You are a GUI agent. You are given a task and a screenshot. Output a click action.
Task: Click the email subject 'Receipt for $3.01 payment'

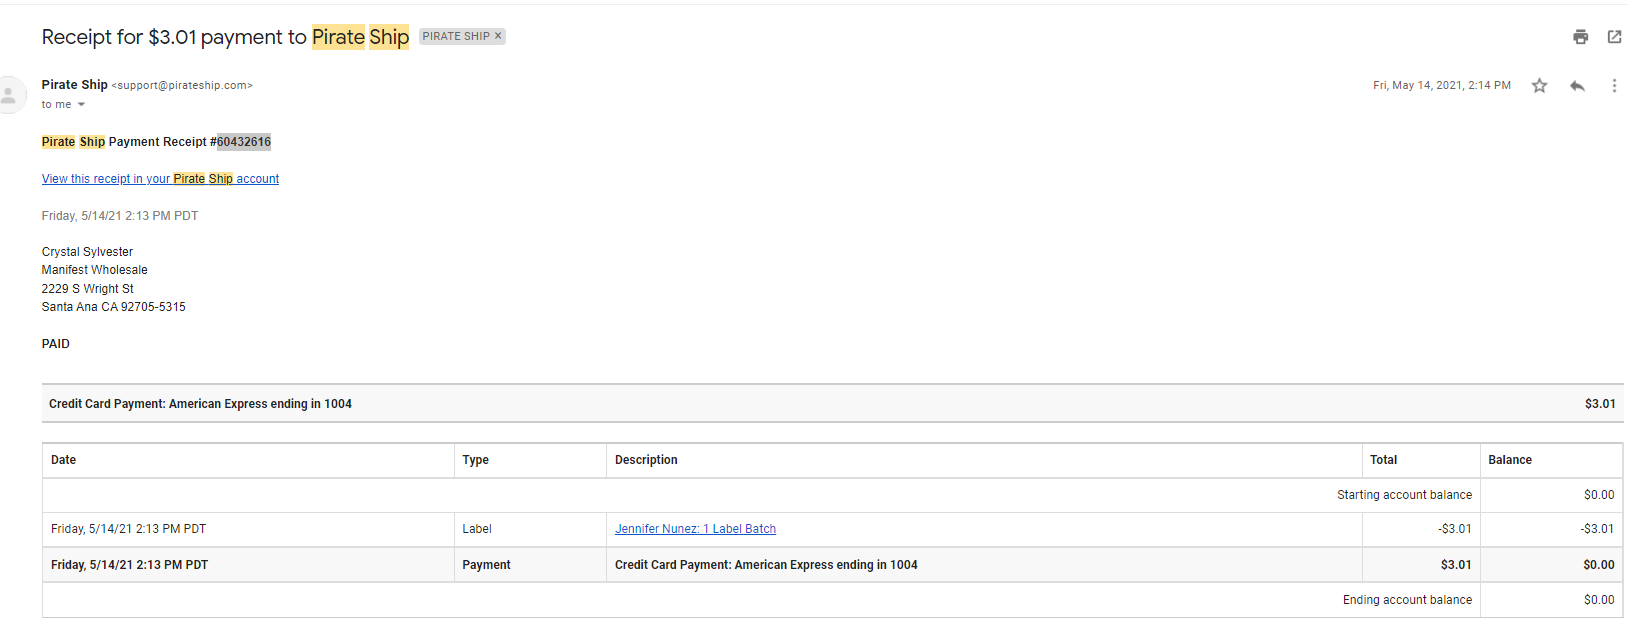(x=225, y=37)
